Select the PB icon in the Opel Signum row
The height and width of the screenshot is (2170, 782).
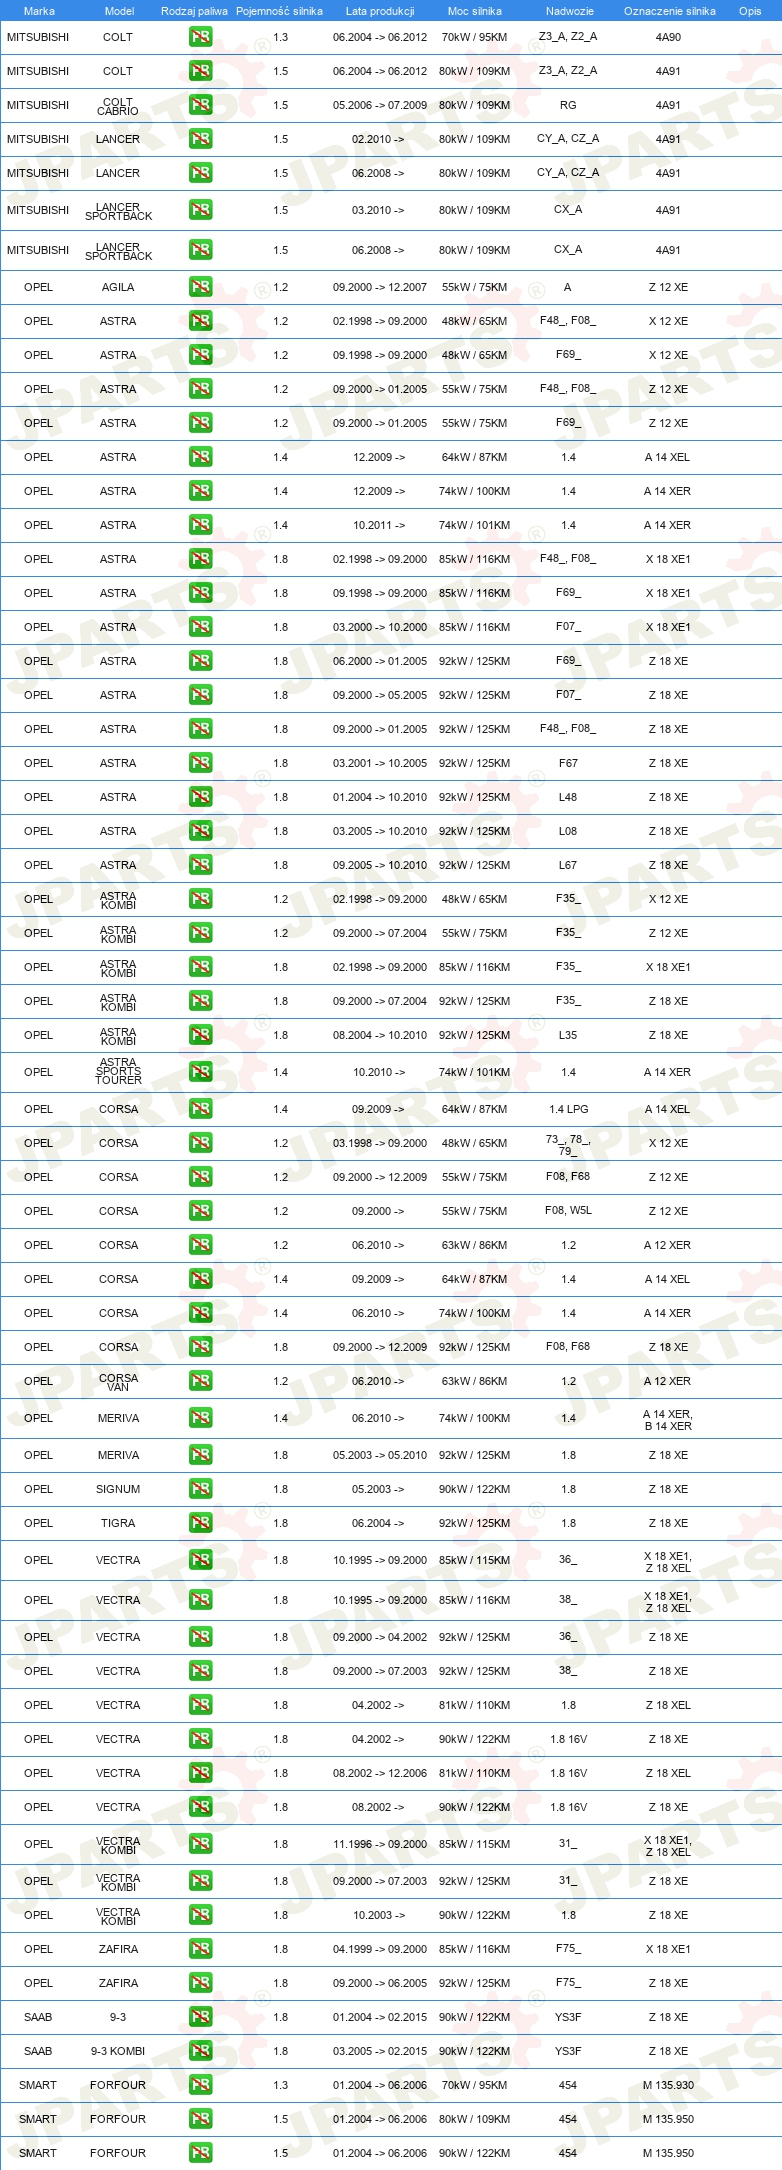[200, 1489]
